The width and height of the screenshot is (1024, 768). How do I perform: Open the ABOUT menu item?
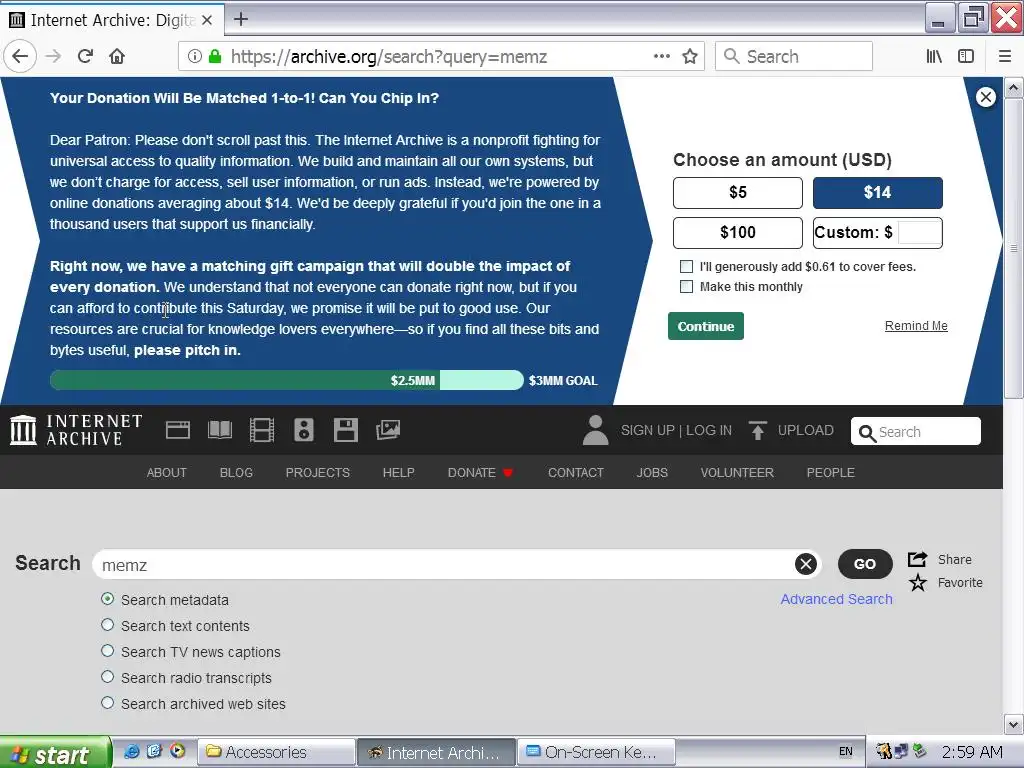[x=167, y=472]
